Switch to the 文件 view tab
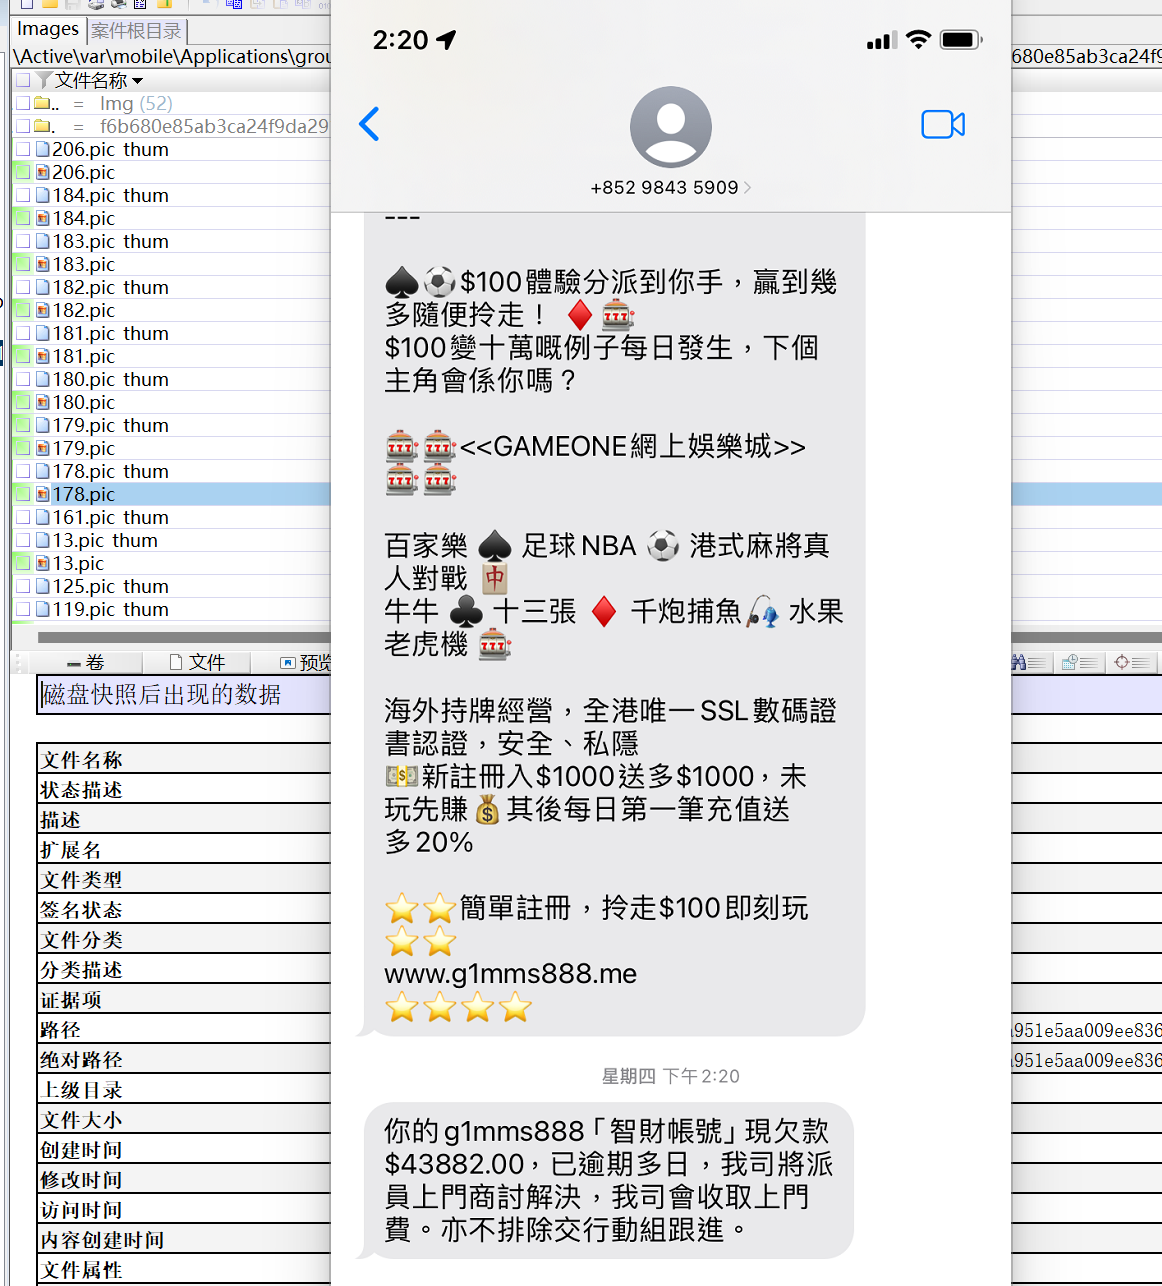Image resolution: width=1162 pixels, height=1286 pixels. tap(197, 662)
